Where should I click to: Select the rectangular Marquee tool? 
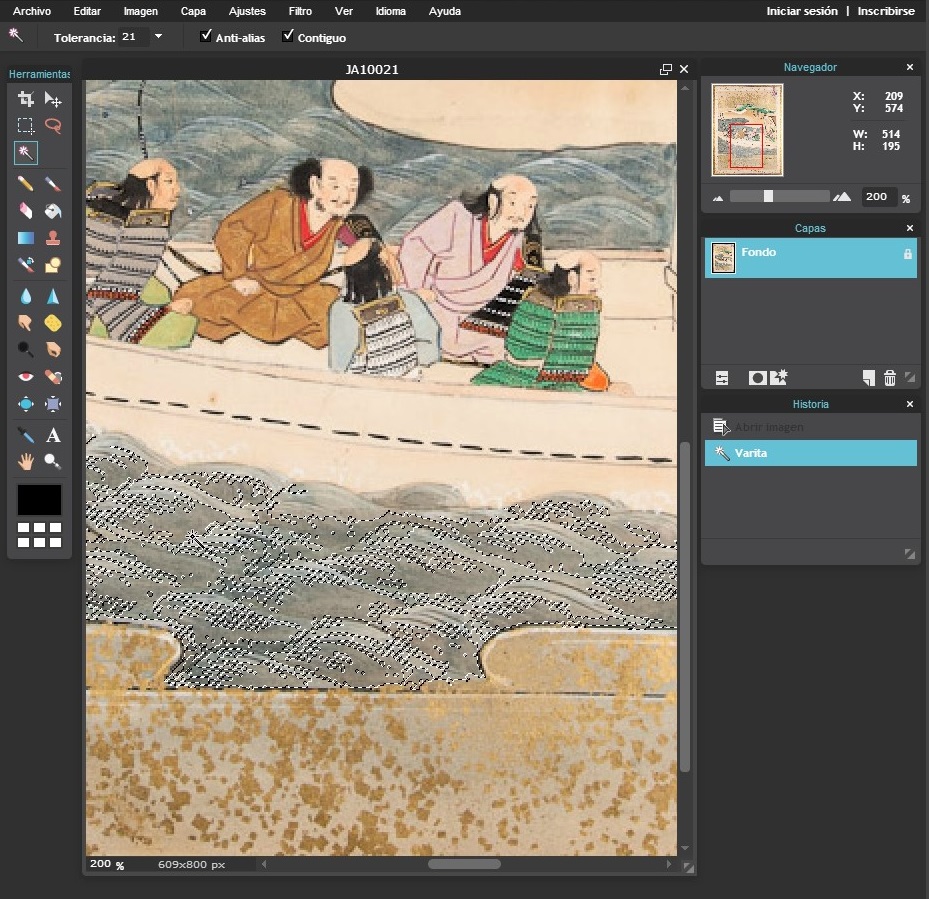pyautogui.click(x=25, y=126)
